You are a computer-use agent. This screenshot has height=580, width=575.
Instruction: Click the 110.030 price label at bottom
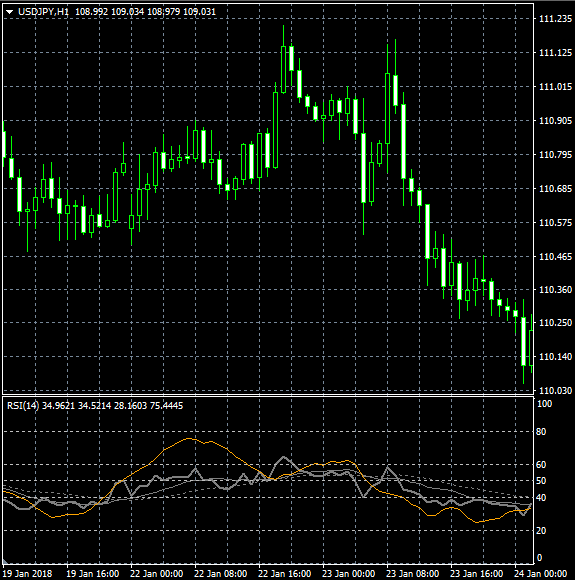(x=555, y=390)
